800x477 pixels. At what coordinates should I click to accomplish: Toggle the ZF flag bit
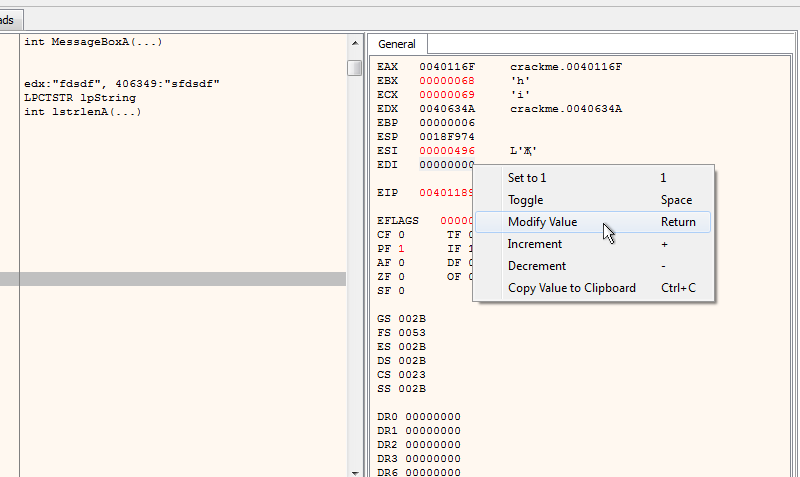(401, 277)
